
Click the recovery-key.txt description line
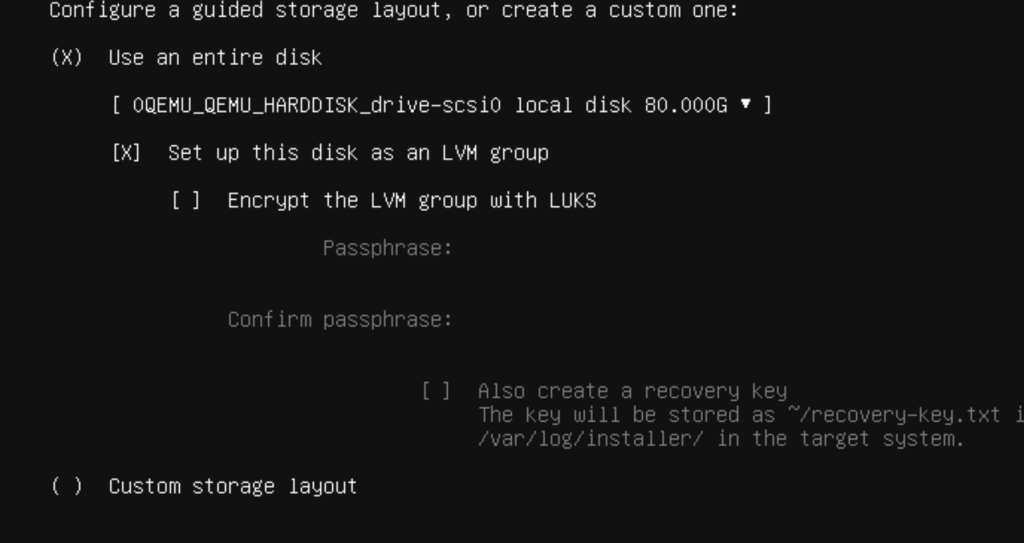[751, 415]
